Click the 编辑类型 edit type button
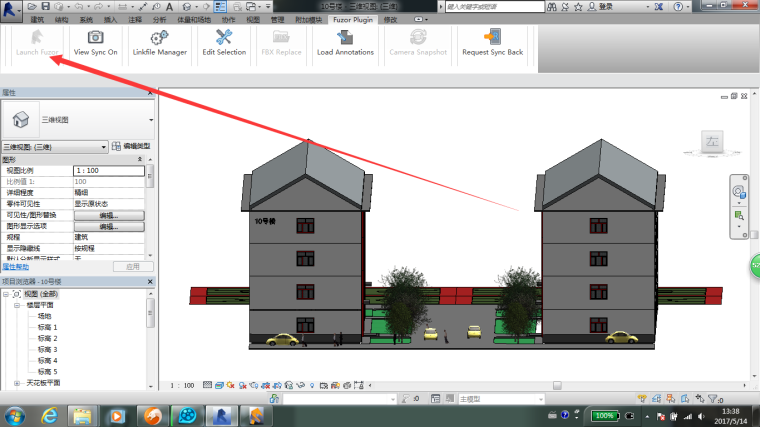 pos(131,146)
